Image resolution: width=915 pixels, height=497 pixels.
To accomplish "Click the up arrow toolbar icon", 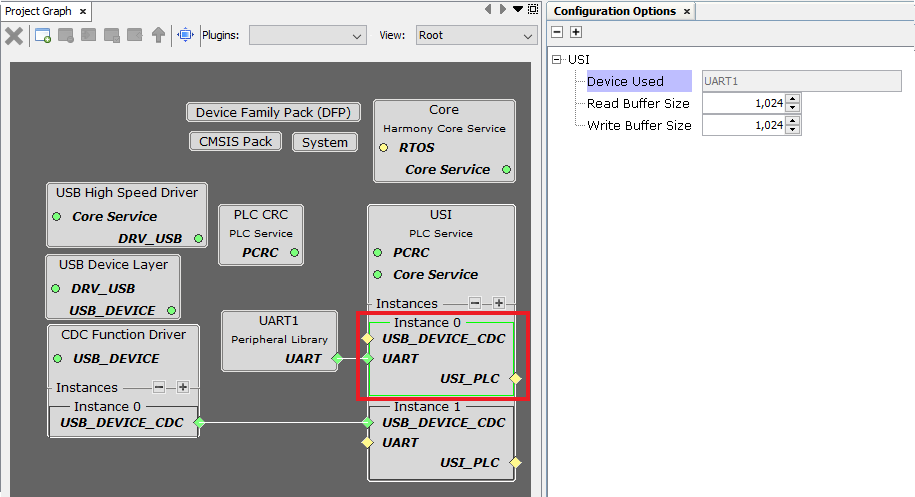I will tap(158, 36).
